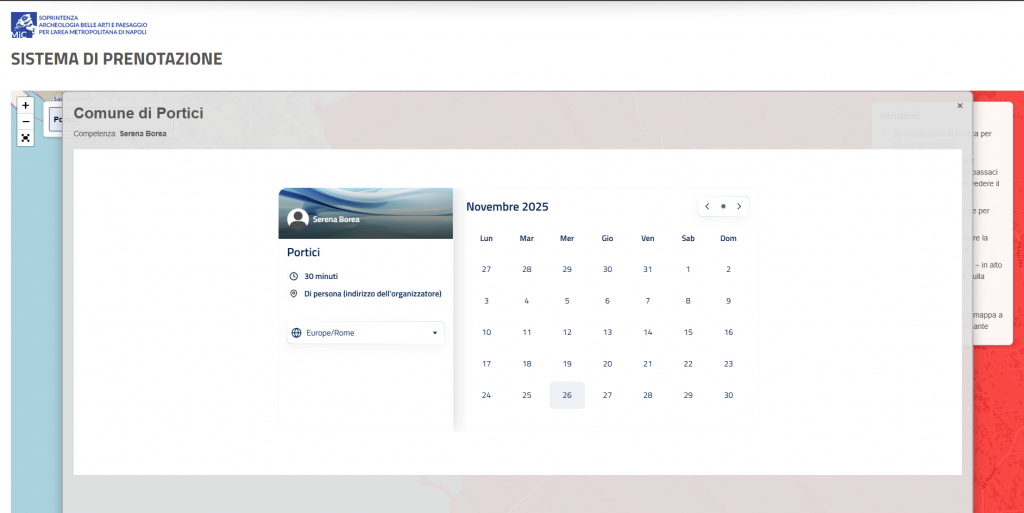Screen dimensions: 1024x513
Task: Click the SISTEMA DI PRENOTAZIONE heading
Action: (116, 59)
